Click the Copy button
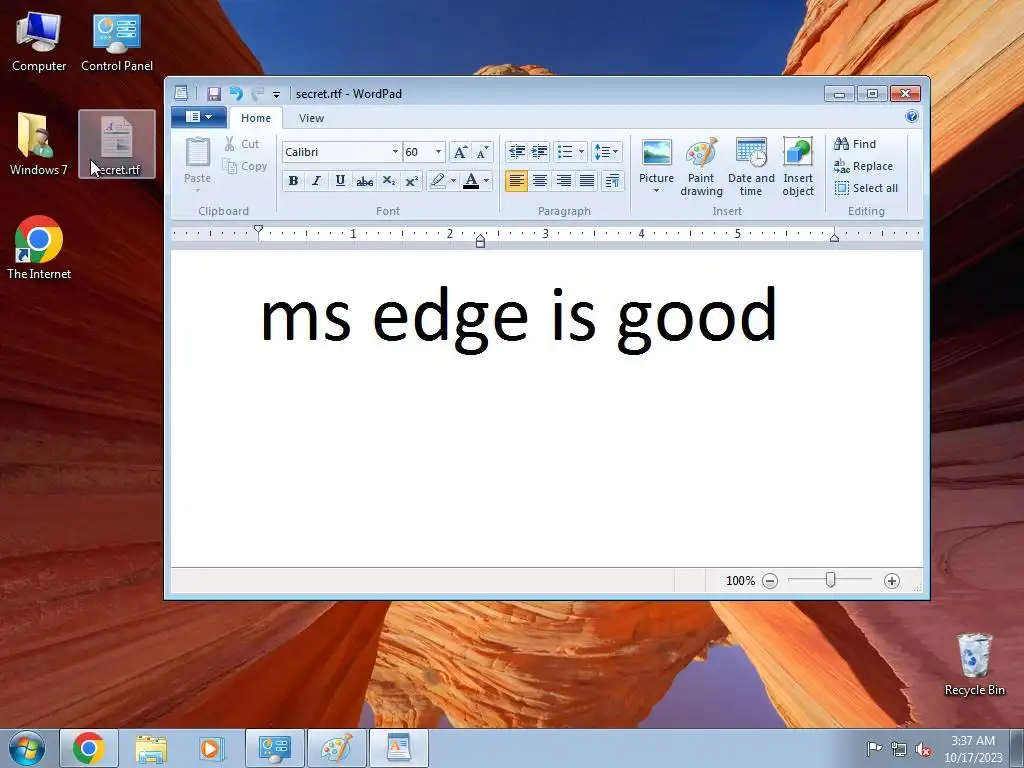 [x=245, y=166]
